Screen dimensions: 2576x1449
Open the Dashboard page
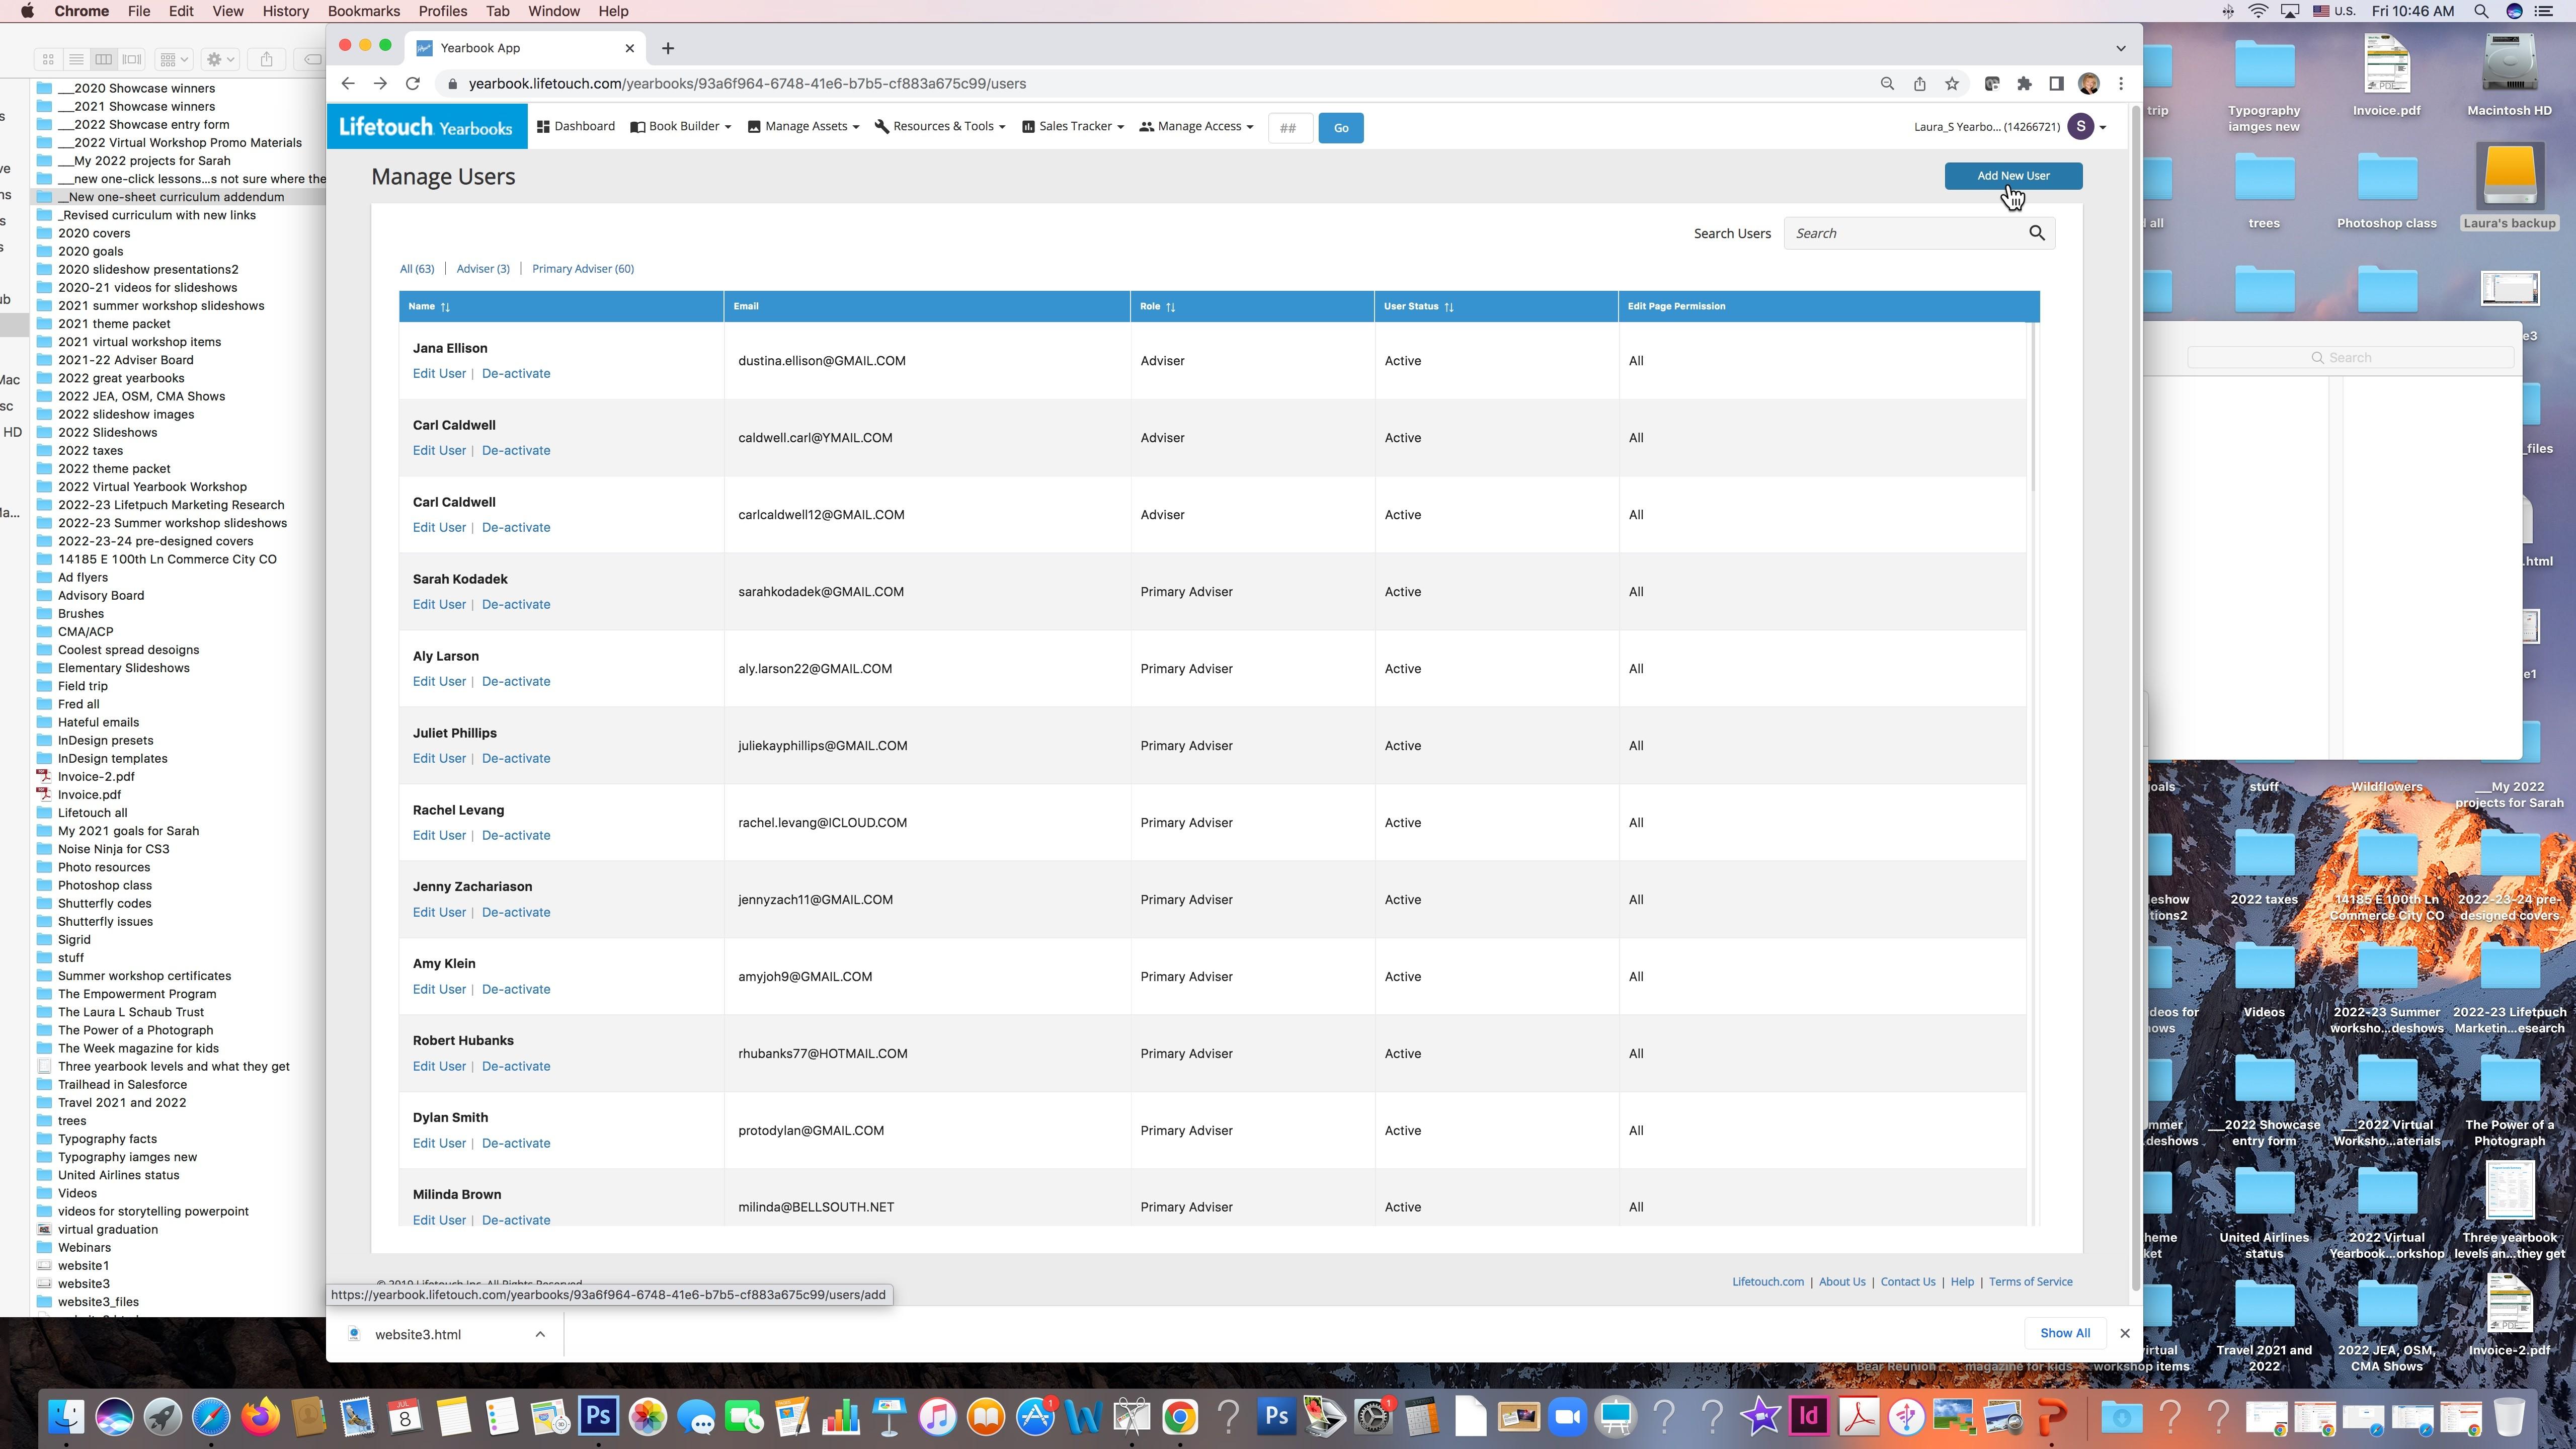[x=576, y=127]
